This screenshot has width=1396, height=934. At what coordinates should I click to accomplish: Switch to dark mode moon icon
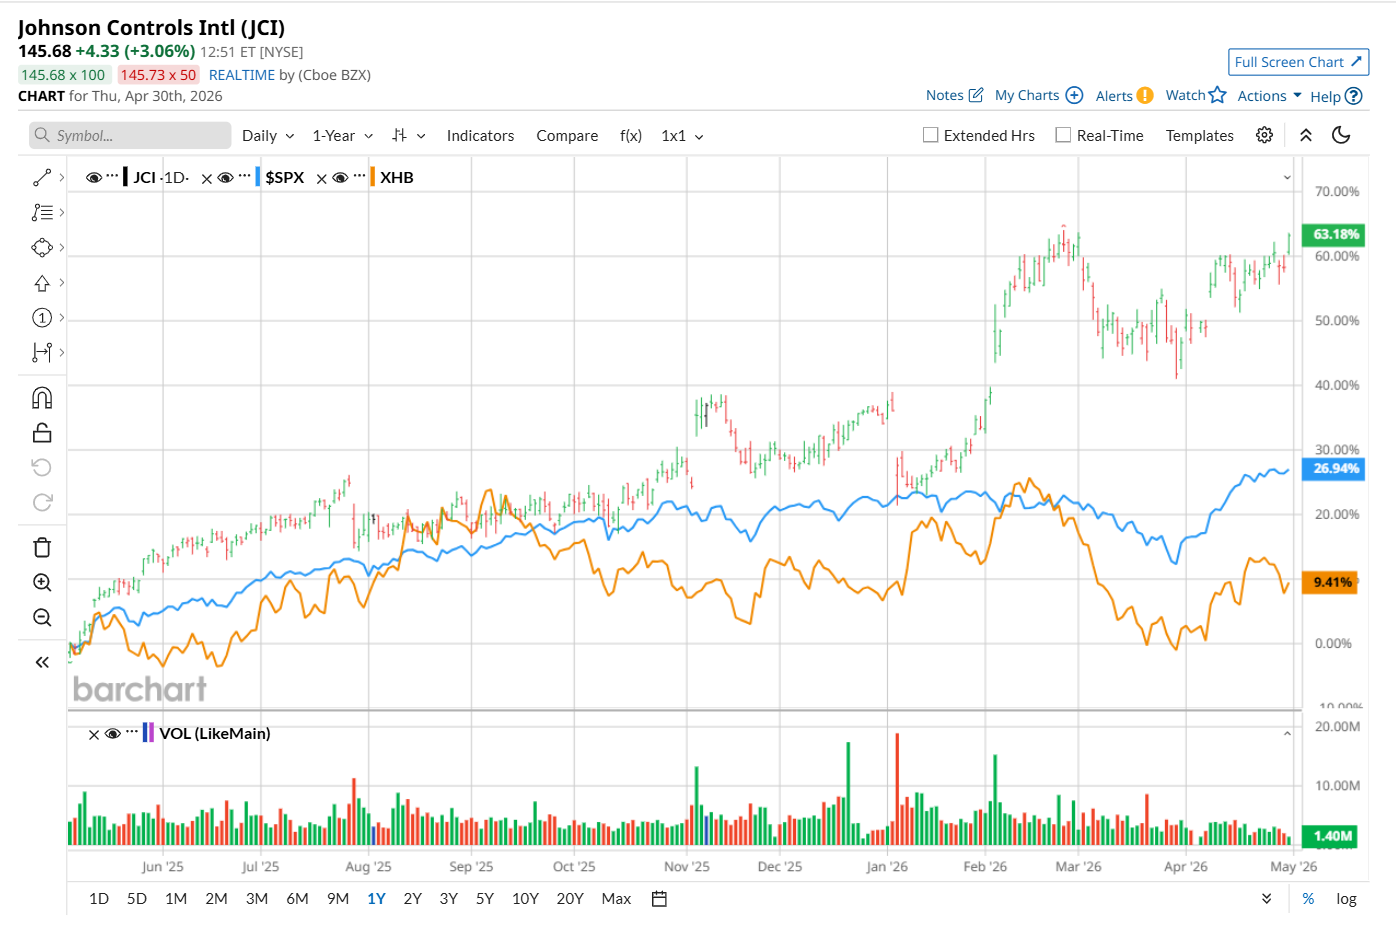(x=1341, y=135)
